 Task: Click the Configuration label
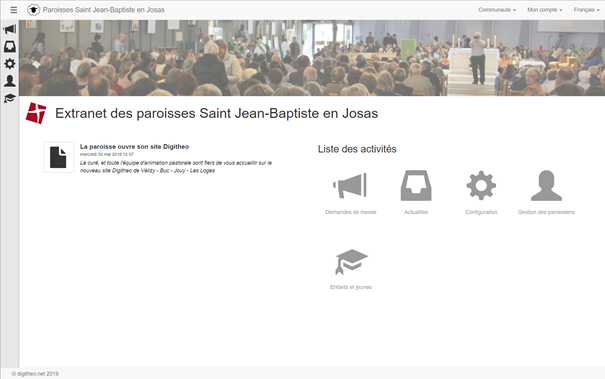(481, 212)
